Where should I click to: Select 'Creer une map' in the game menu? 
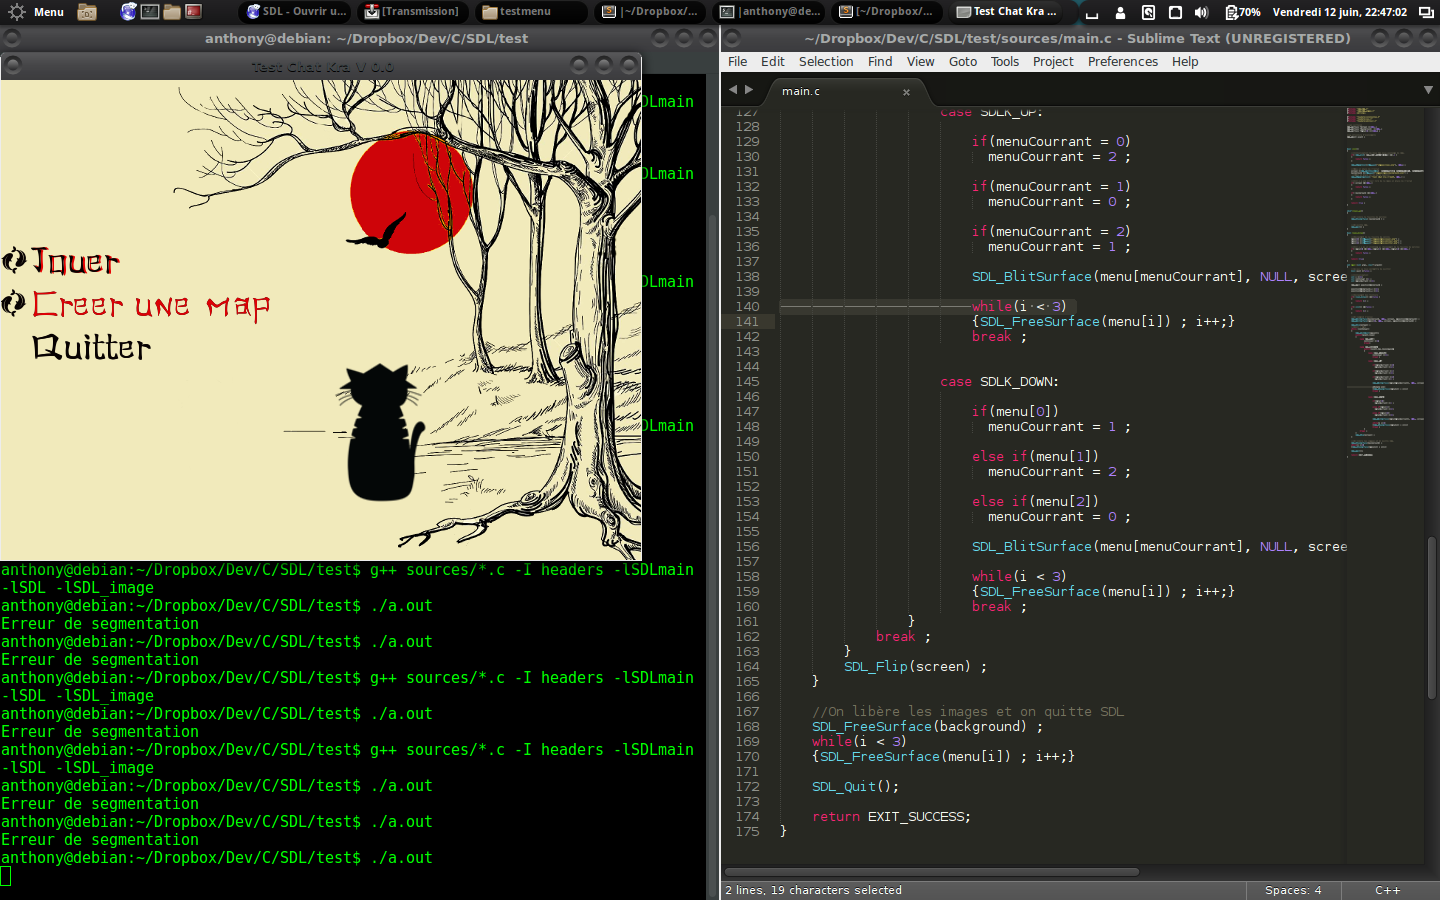point(151,305)
